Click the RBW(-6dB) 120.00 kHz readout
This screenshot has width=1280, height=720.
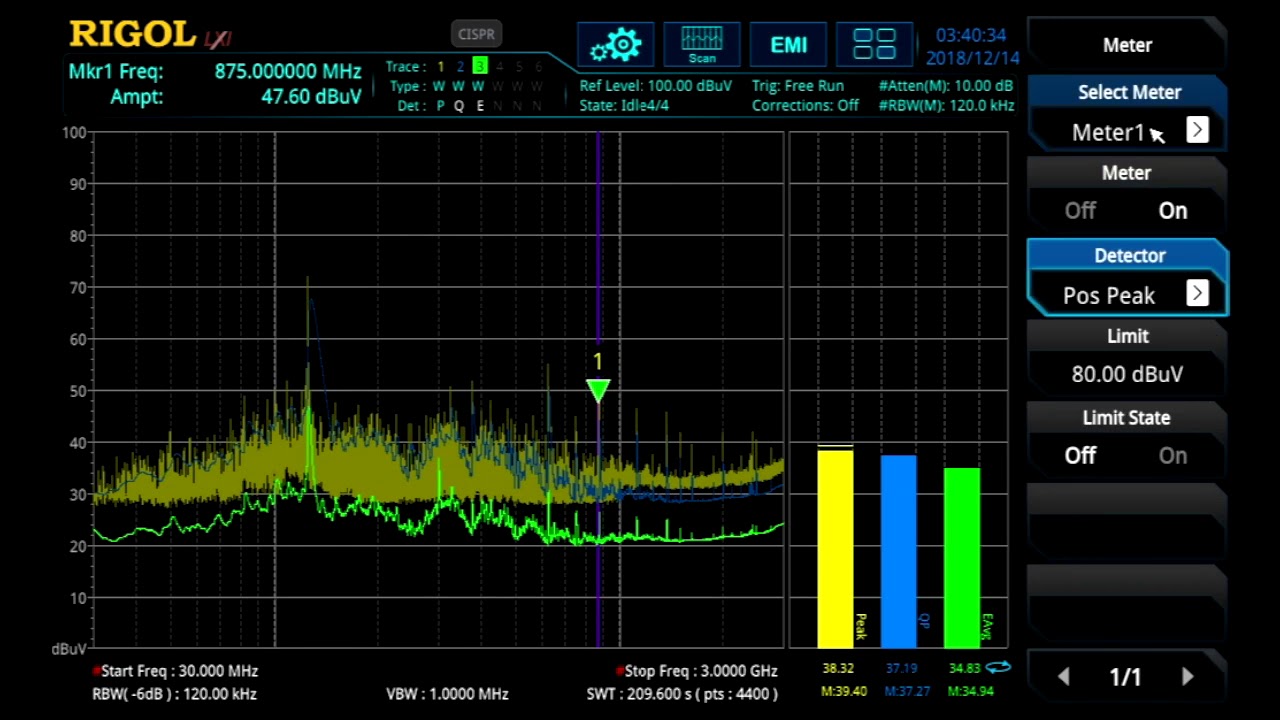(175, 694)
